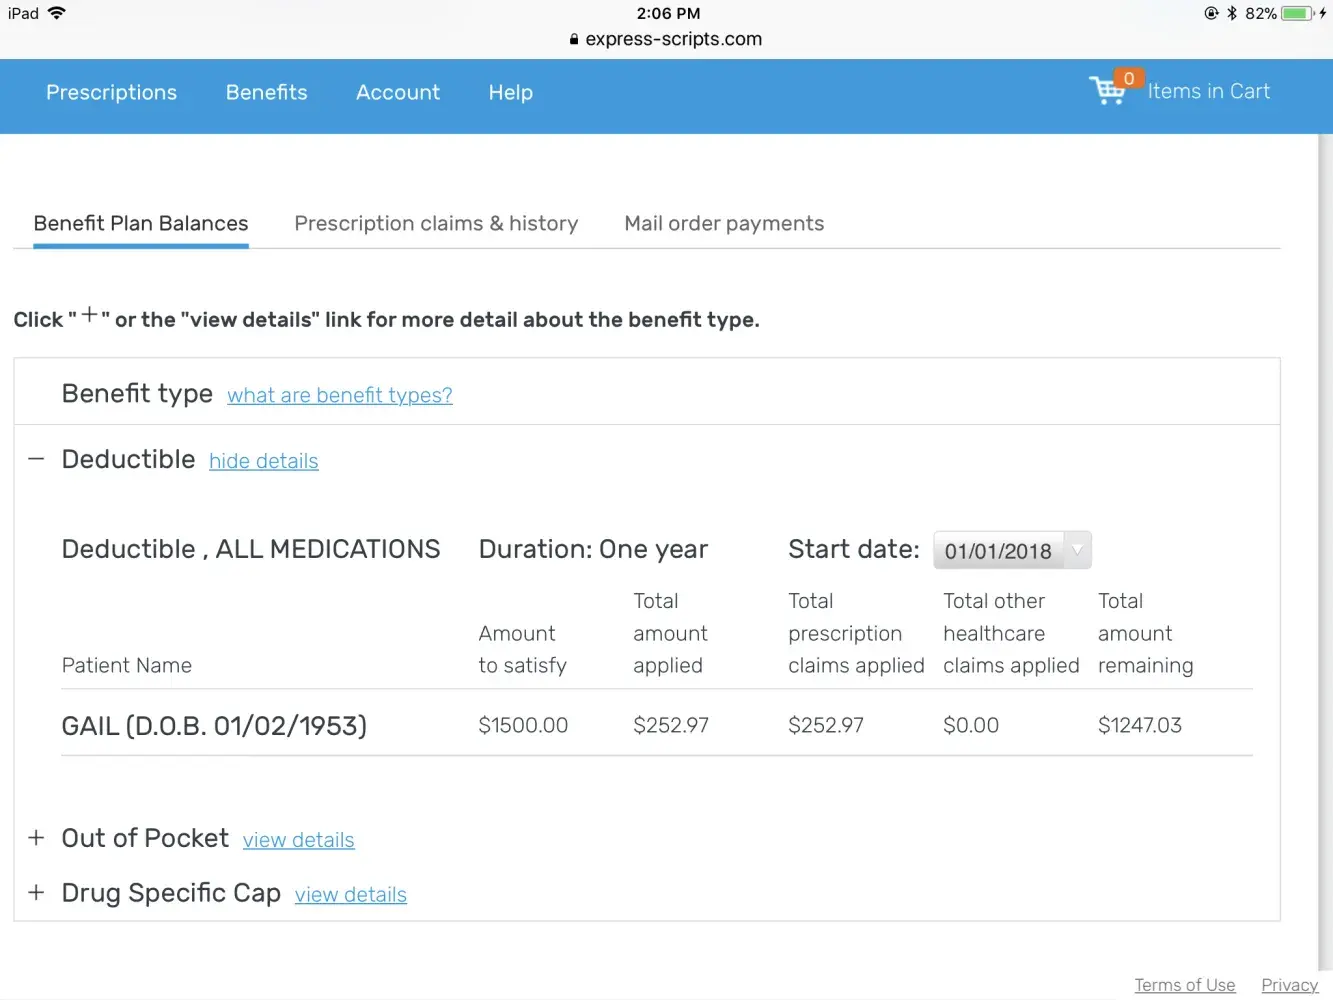The height and width of the screenshot is (1000, 1333).
Task: Click the $1500.00 amount to satisfy
Action: tap(523, 725)
